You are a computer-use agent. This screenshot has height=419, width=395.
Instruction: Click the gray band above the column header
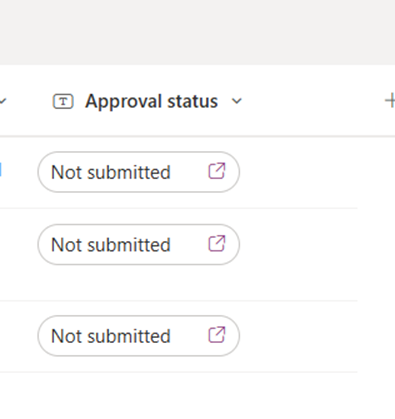point(197,32)
